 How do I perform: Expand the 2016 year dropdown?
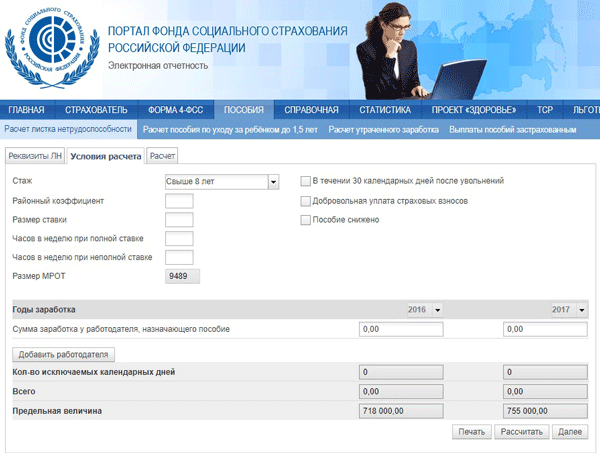pyautogui.click(x=438, y=310)
